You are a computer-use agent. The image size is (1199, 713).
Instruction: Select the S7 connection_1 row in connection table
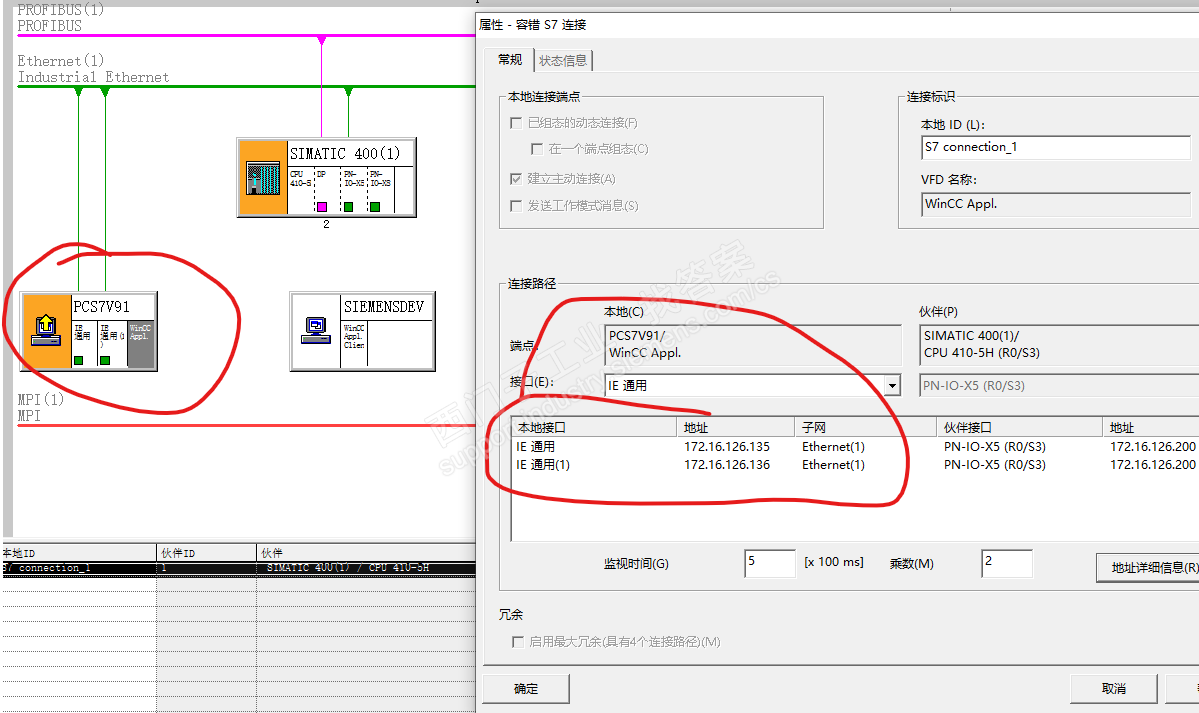(x=239, y=568)
